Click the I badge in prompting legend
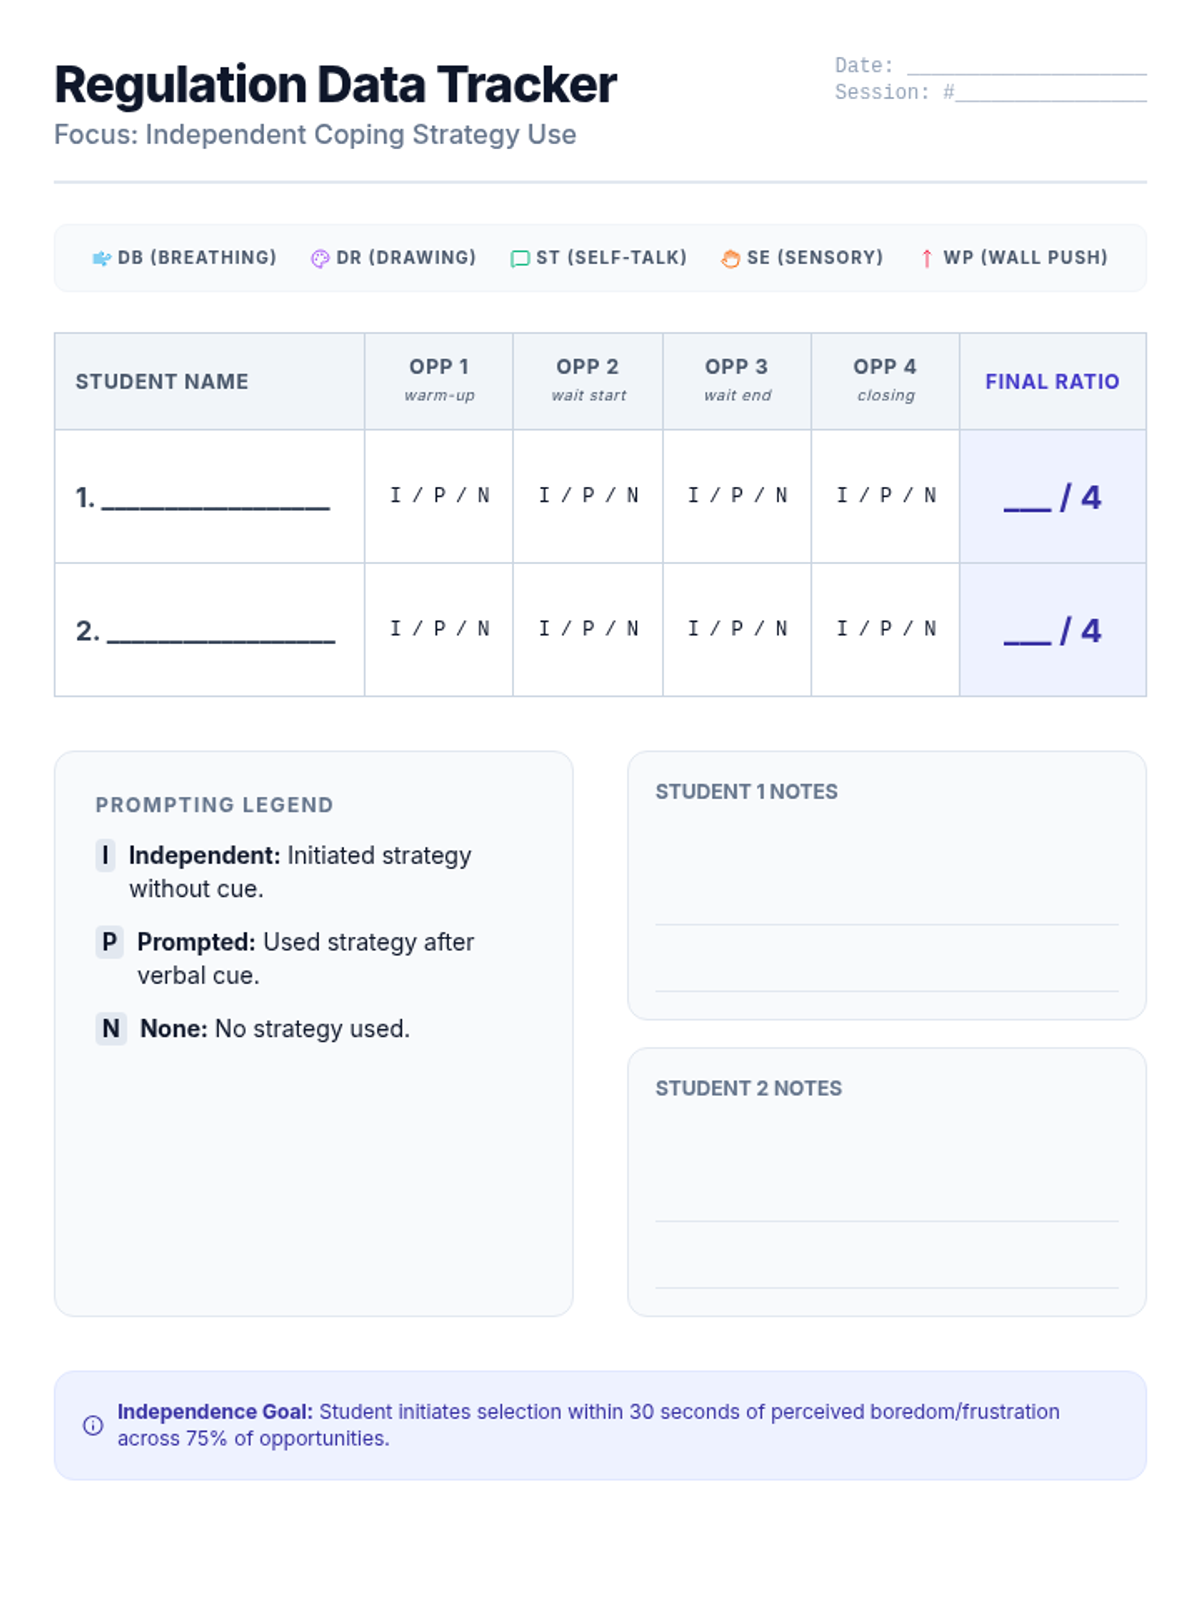This screenshot has width=1200, height=1600. coord(105,856)
